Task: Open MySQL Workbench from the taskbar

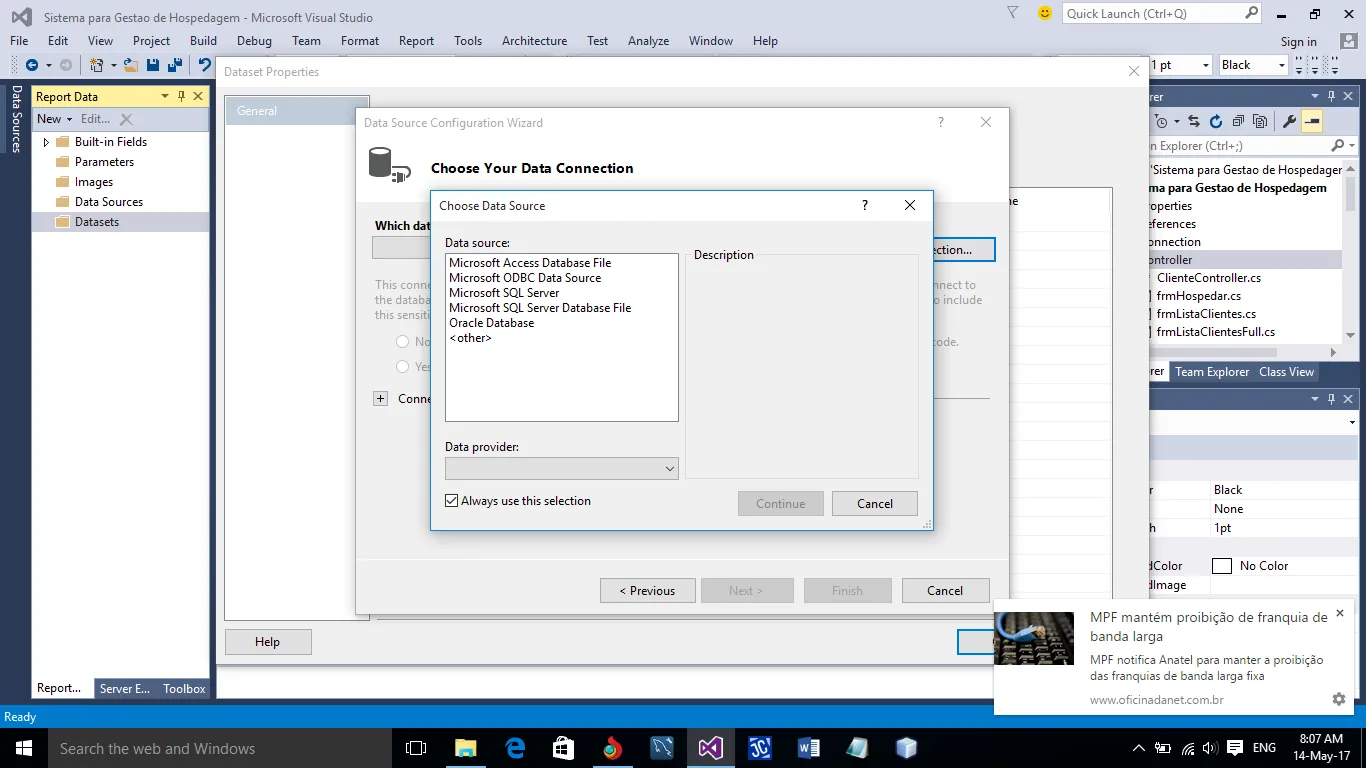Action: coord(662,748)
